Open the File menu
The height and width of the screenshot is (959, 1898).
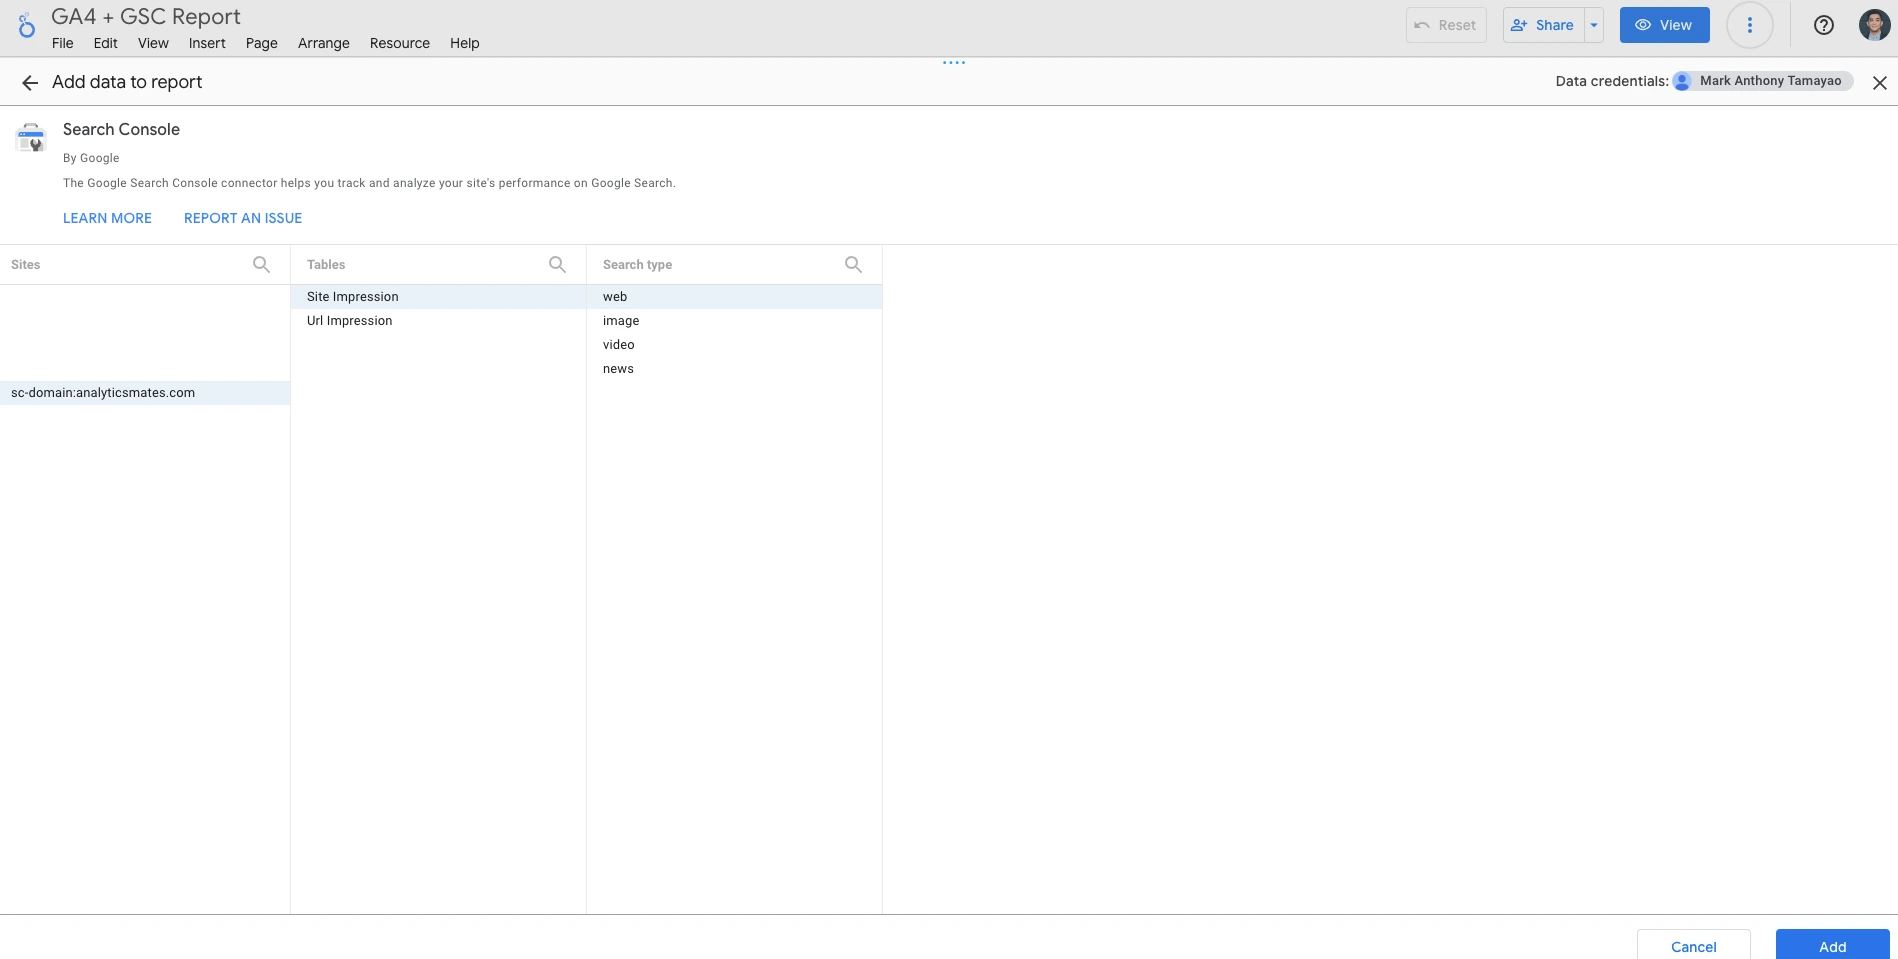pos(63,43)
